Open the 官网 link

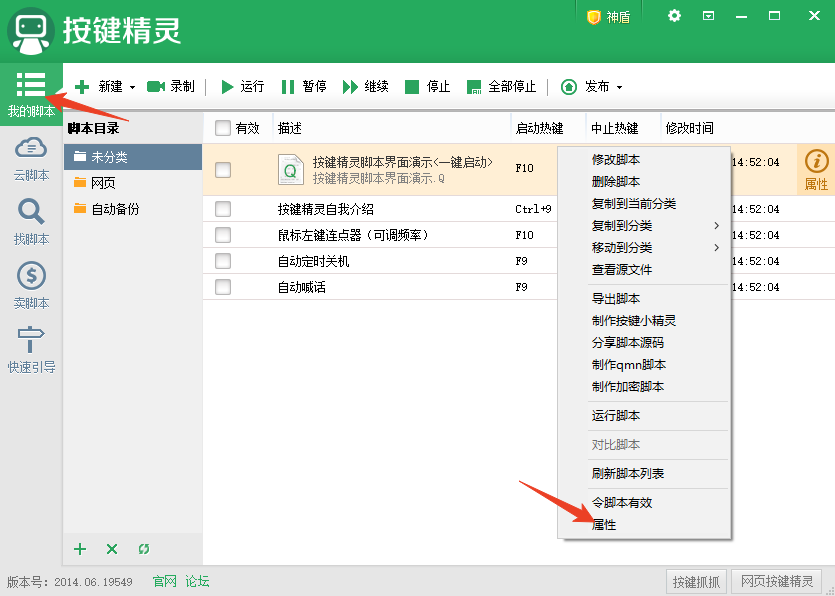[165, 581]
